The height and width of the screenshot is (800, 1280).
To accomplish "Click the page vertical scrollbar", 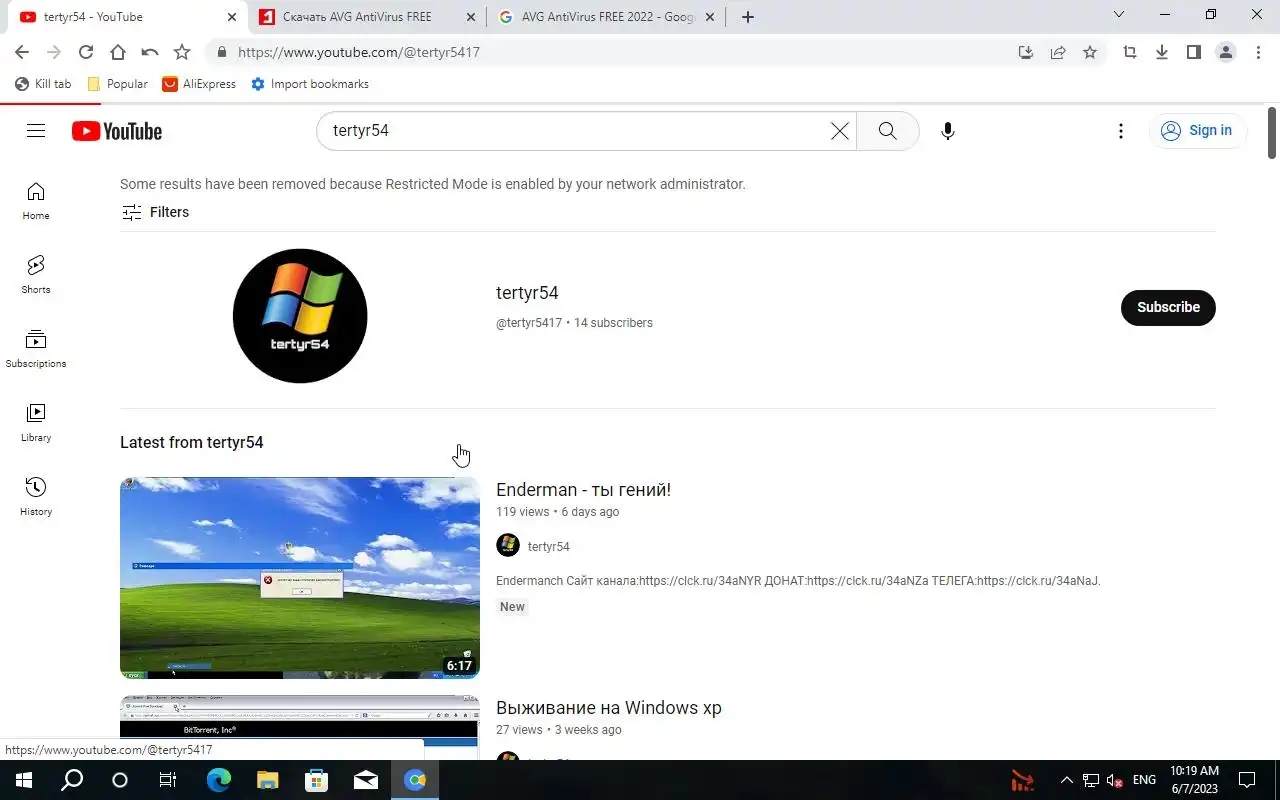I will pos(1272,132).
